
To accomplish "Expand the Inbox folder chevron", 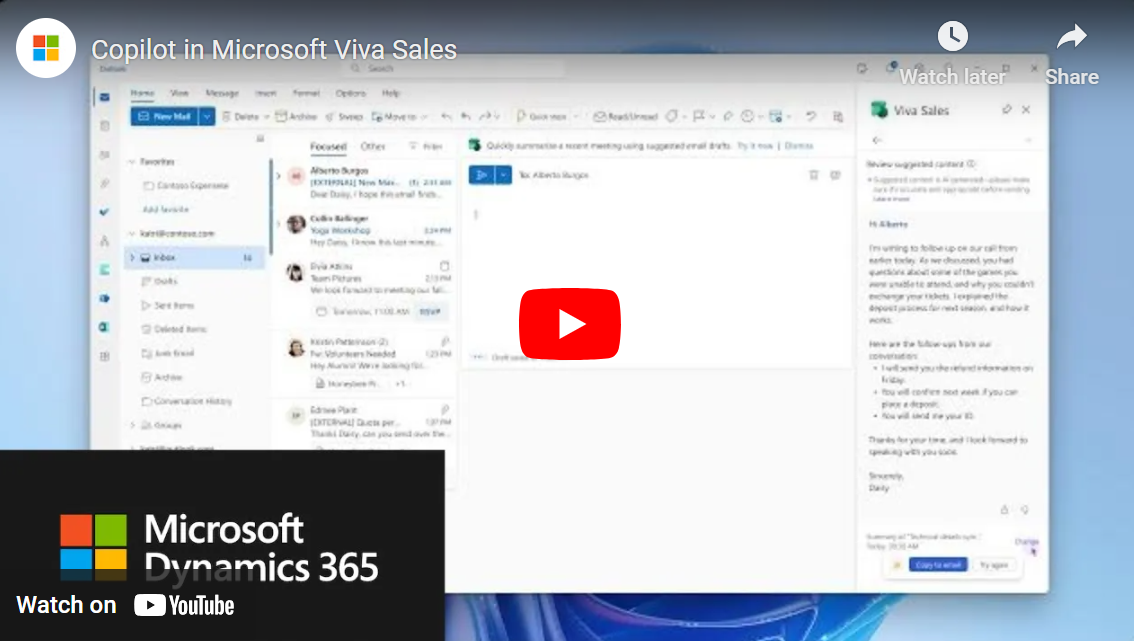I will 132,258.
